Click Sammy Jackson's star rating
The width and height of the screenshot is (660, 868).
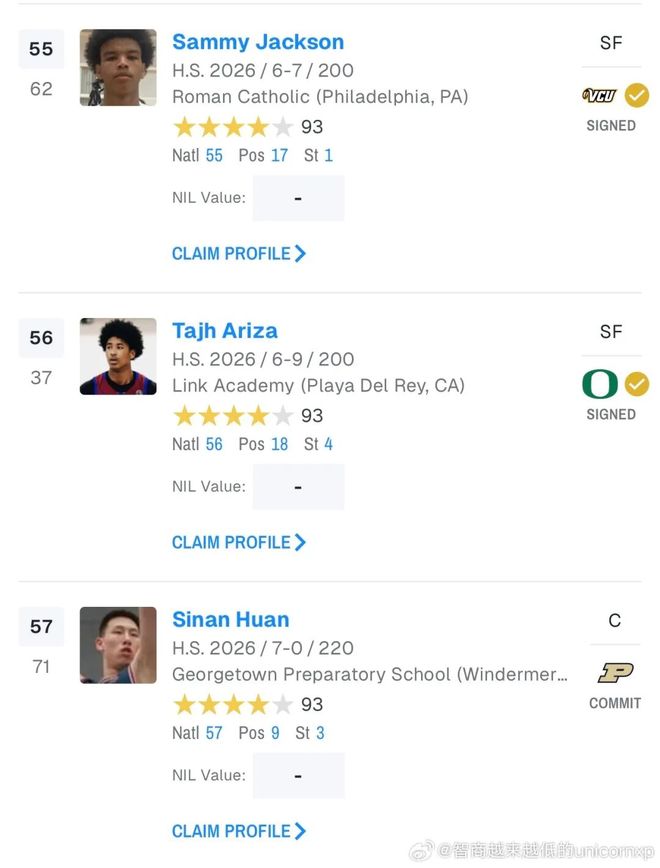click(x=233, y=127)
